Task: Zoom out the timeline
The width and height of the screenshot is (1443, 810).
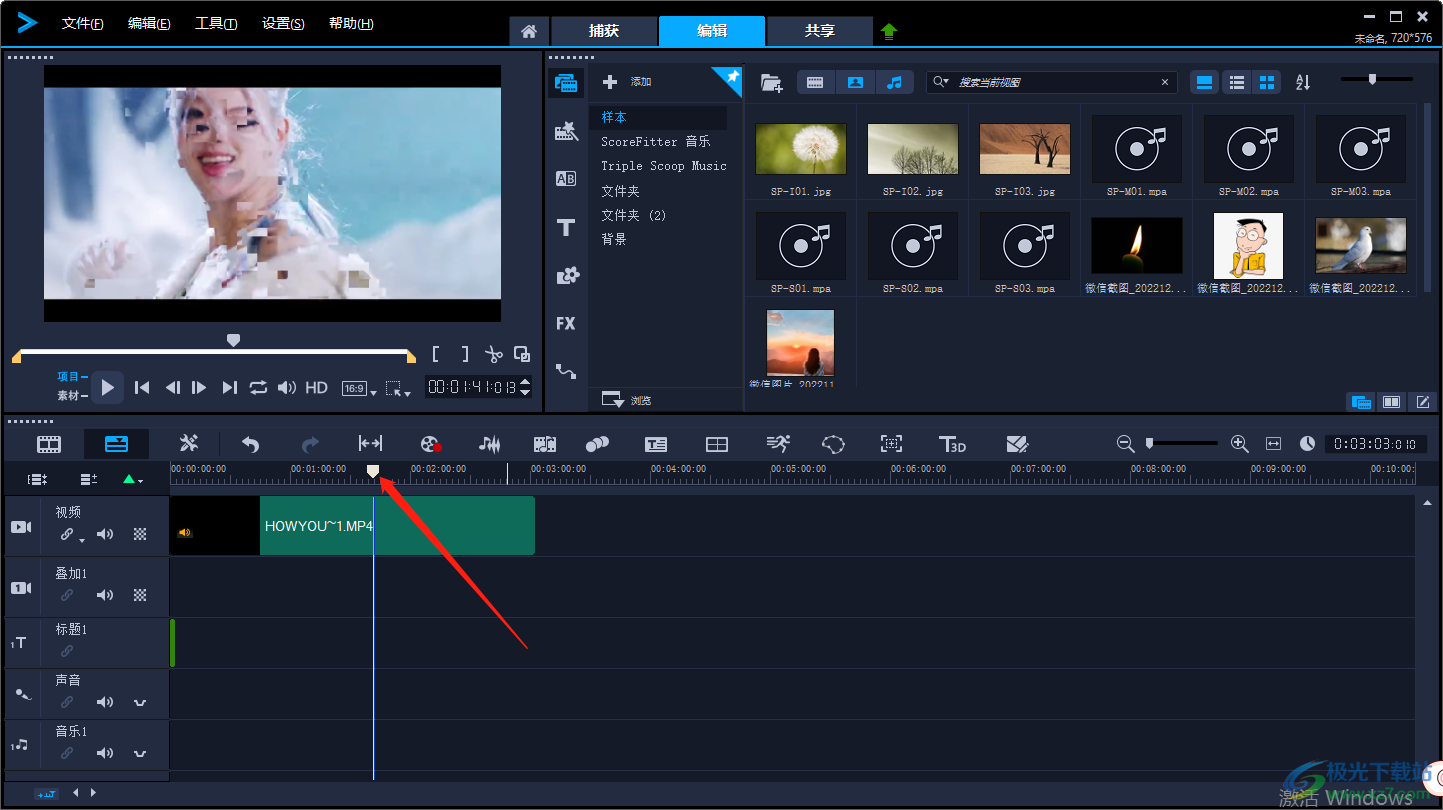Action: point(1125,443)
